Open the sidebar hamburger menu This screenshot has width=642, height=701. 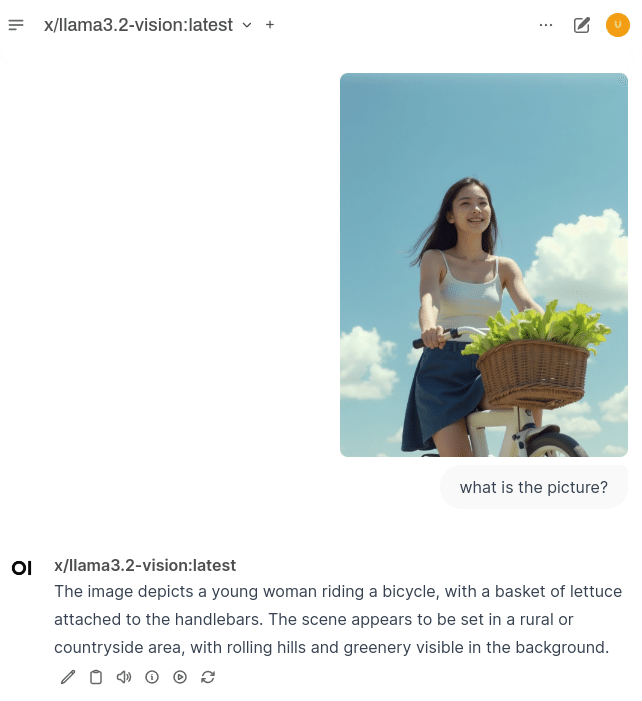click(16, 25)
